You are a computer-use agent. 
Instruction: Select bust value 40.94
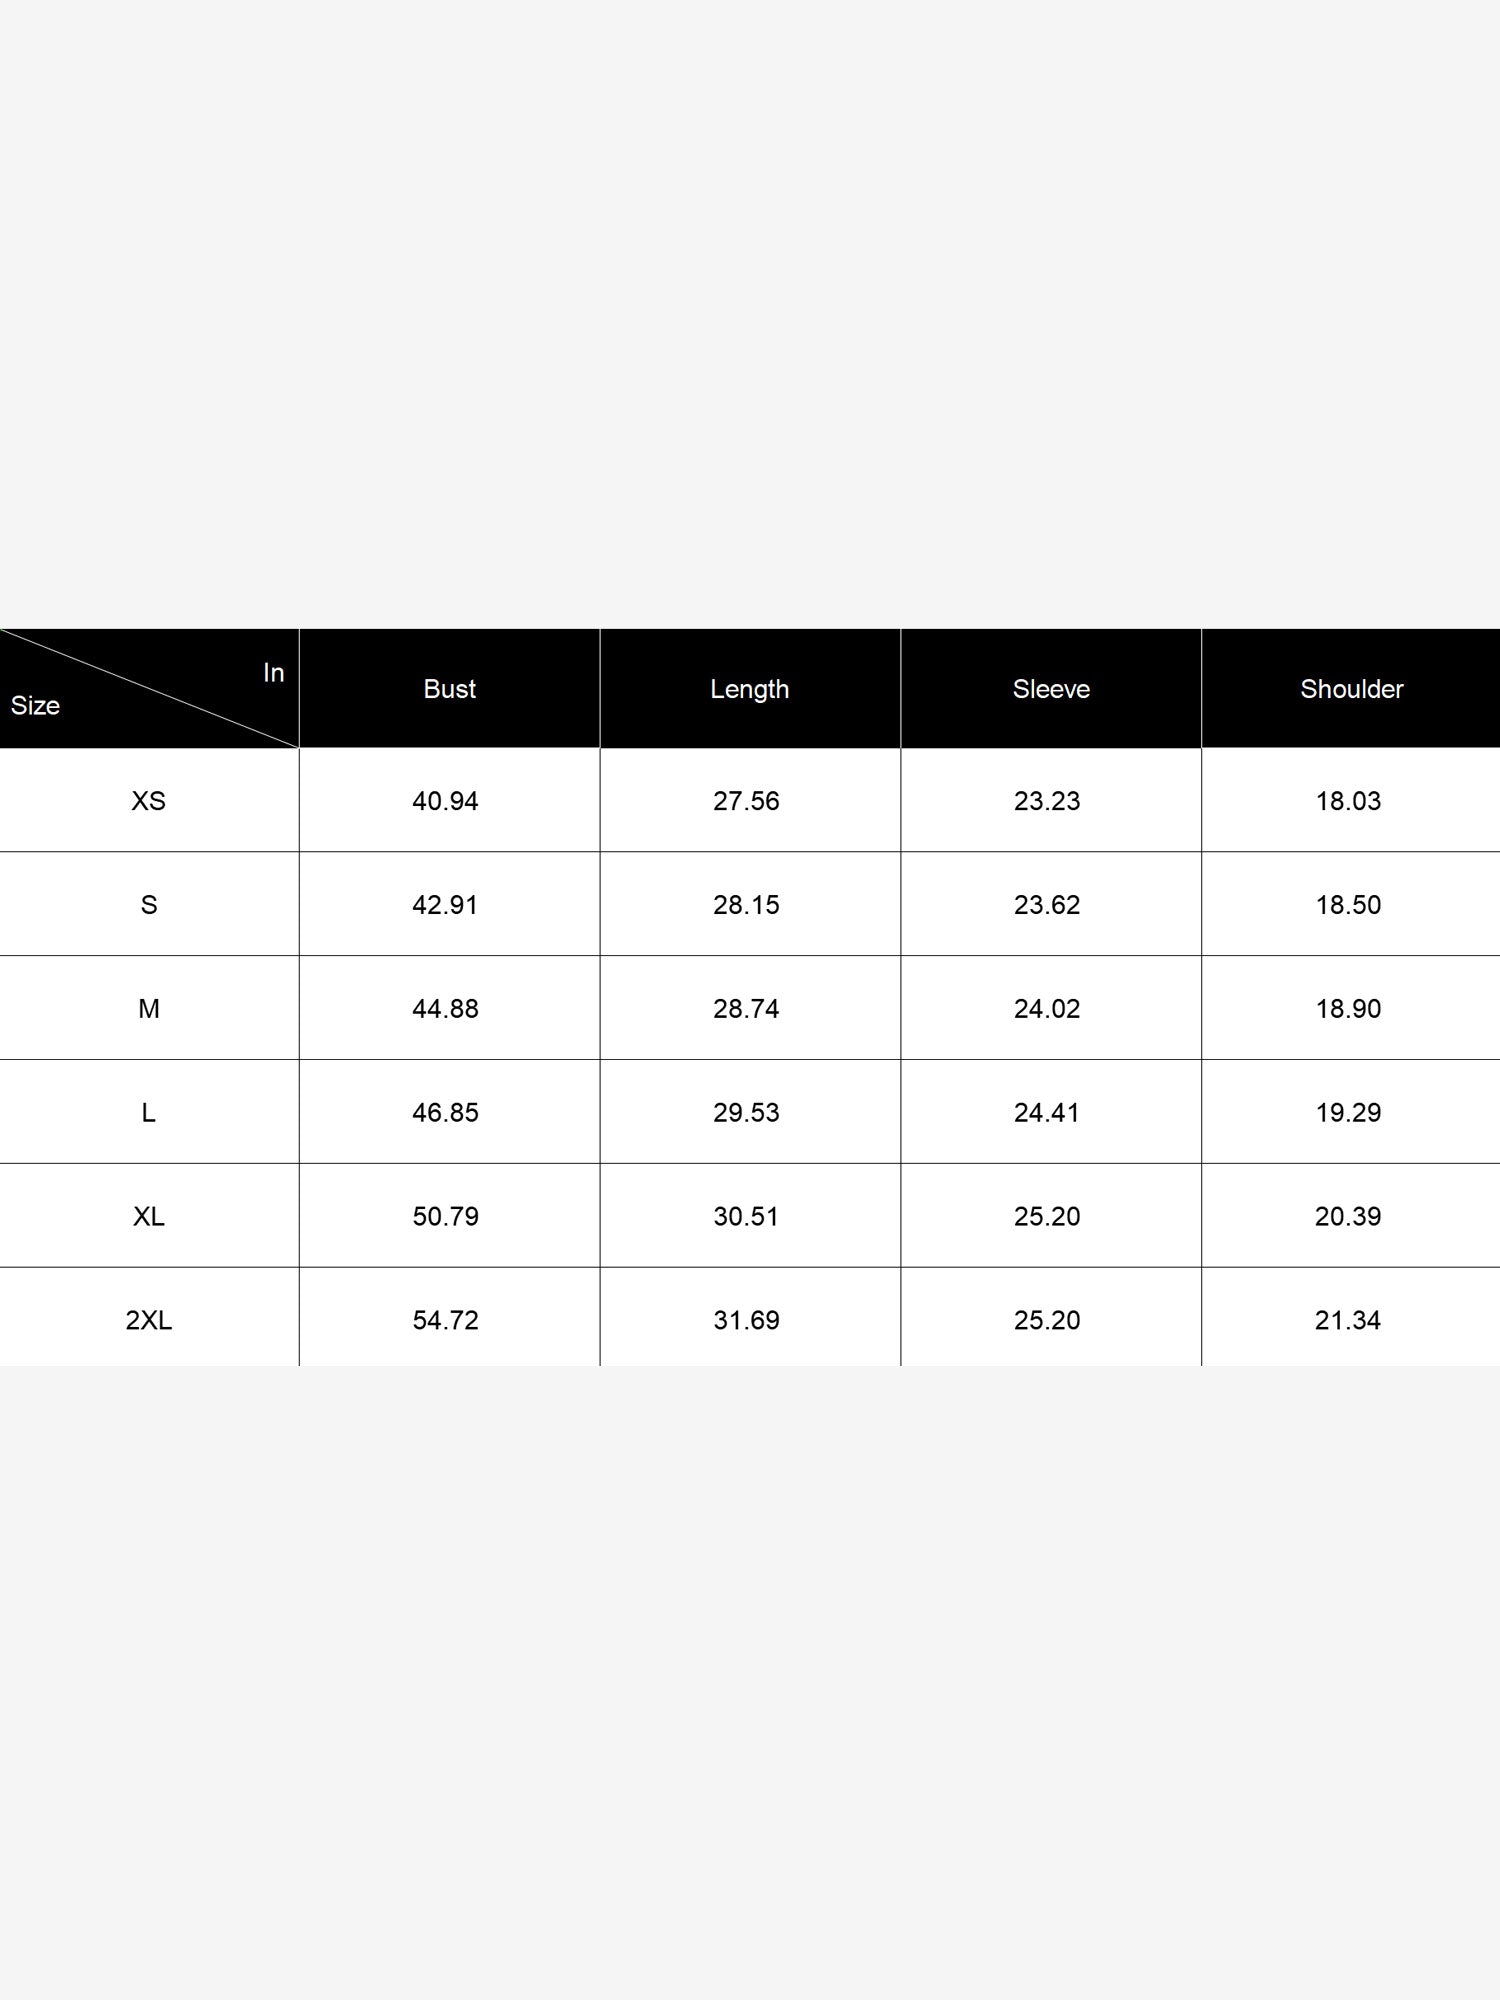point(445,801)
